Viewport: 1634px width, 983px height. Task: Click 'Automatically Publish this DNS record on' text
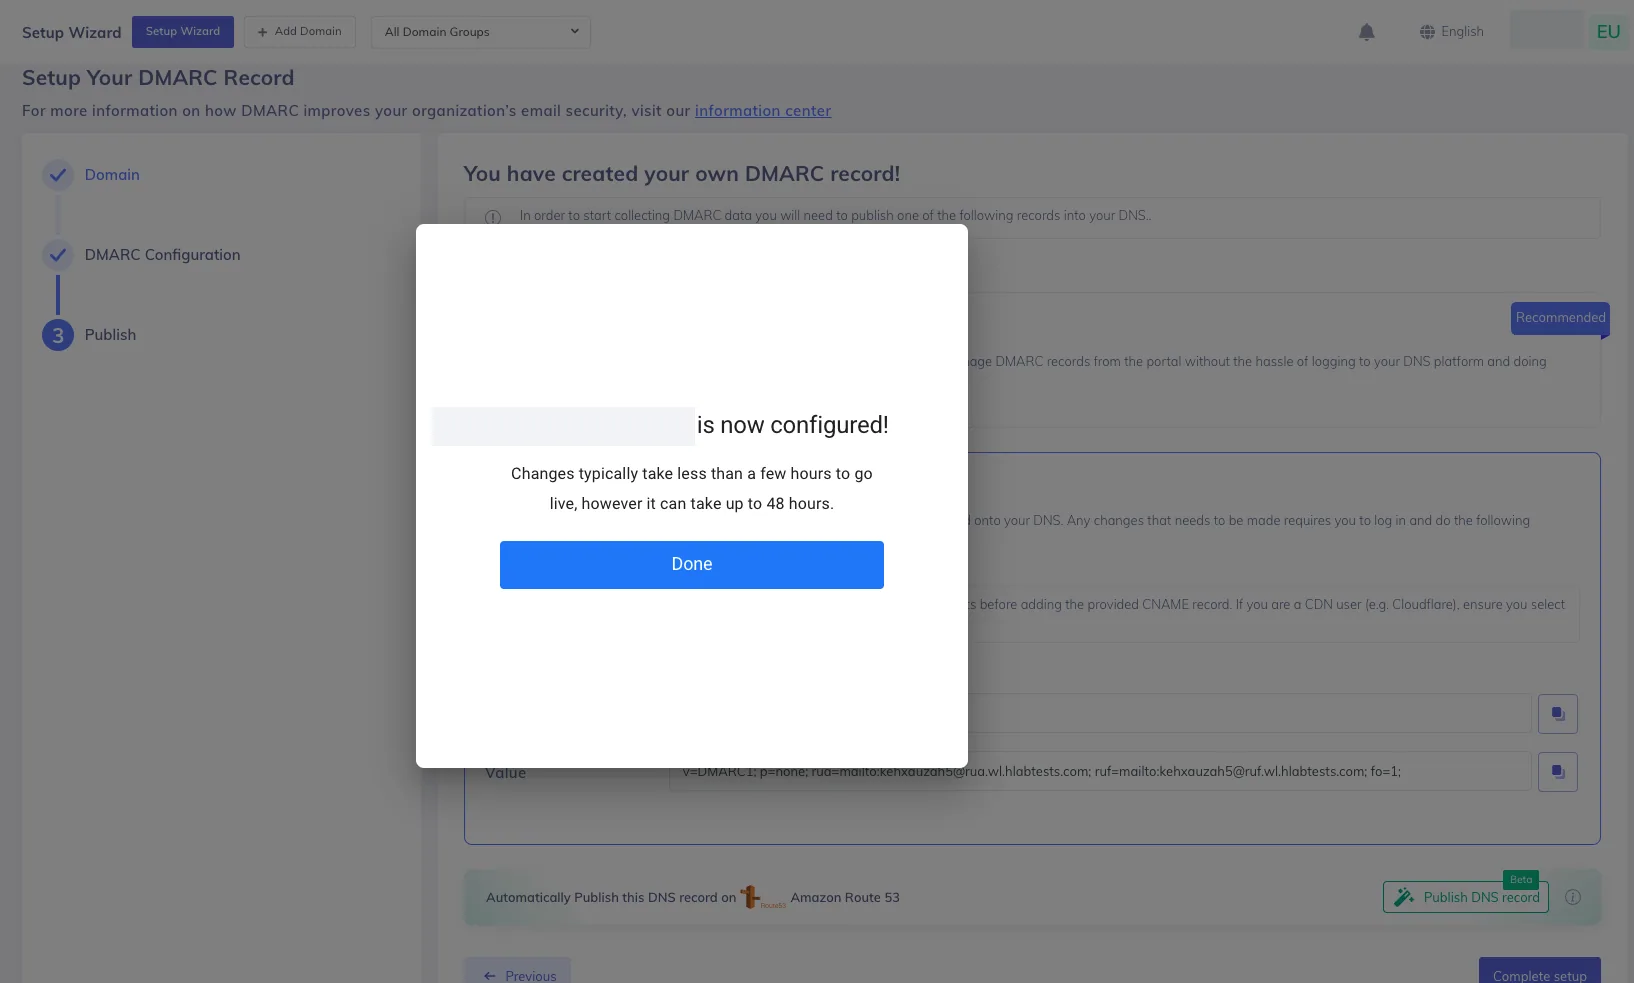pyautogui.click(x=611, y=898)
